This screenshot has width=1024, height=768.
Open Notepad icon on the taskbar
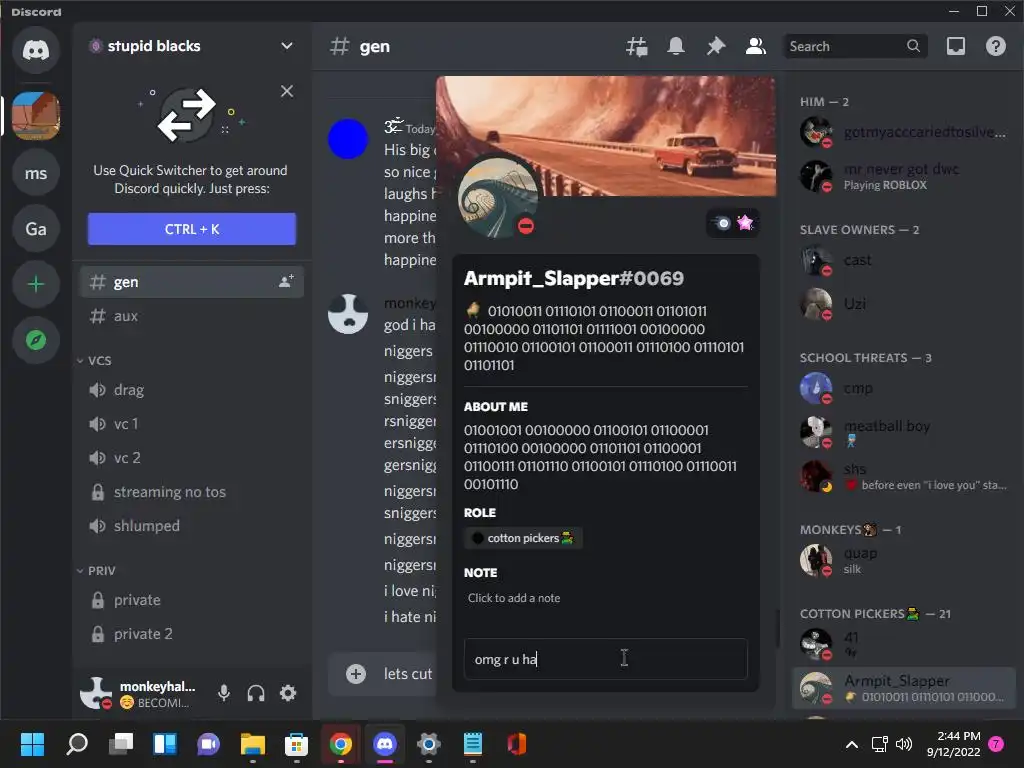click(473, 744)
